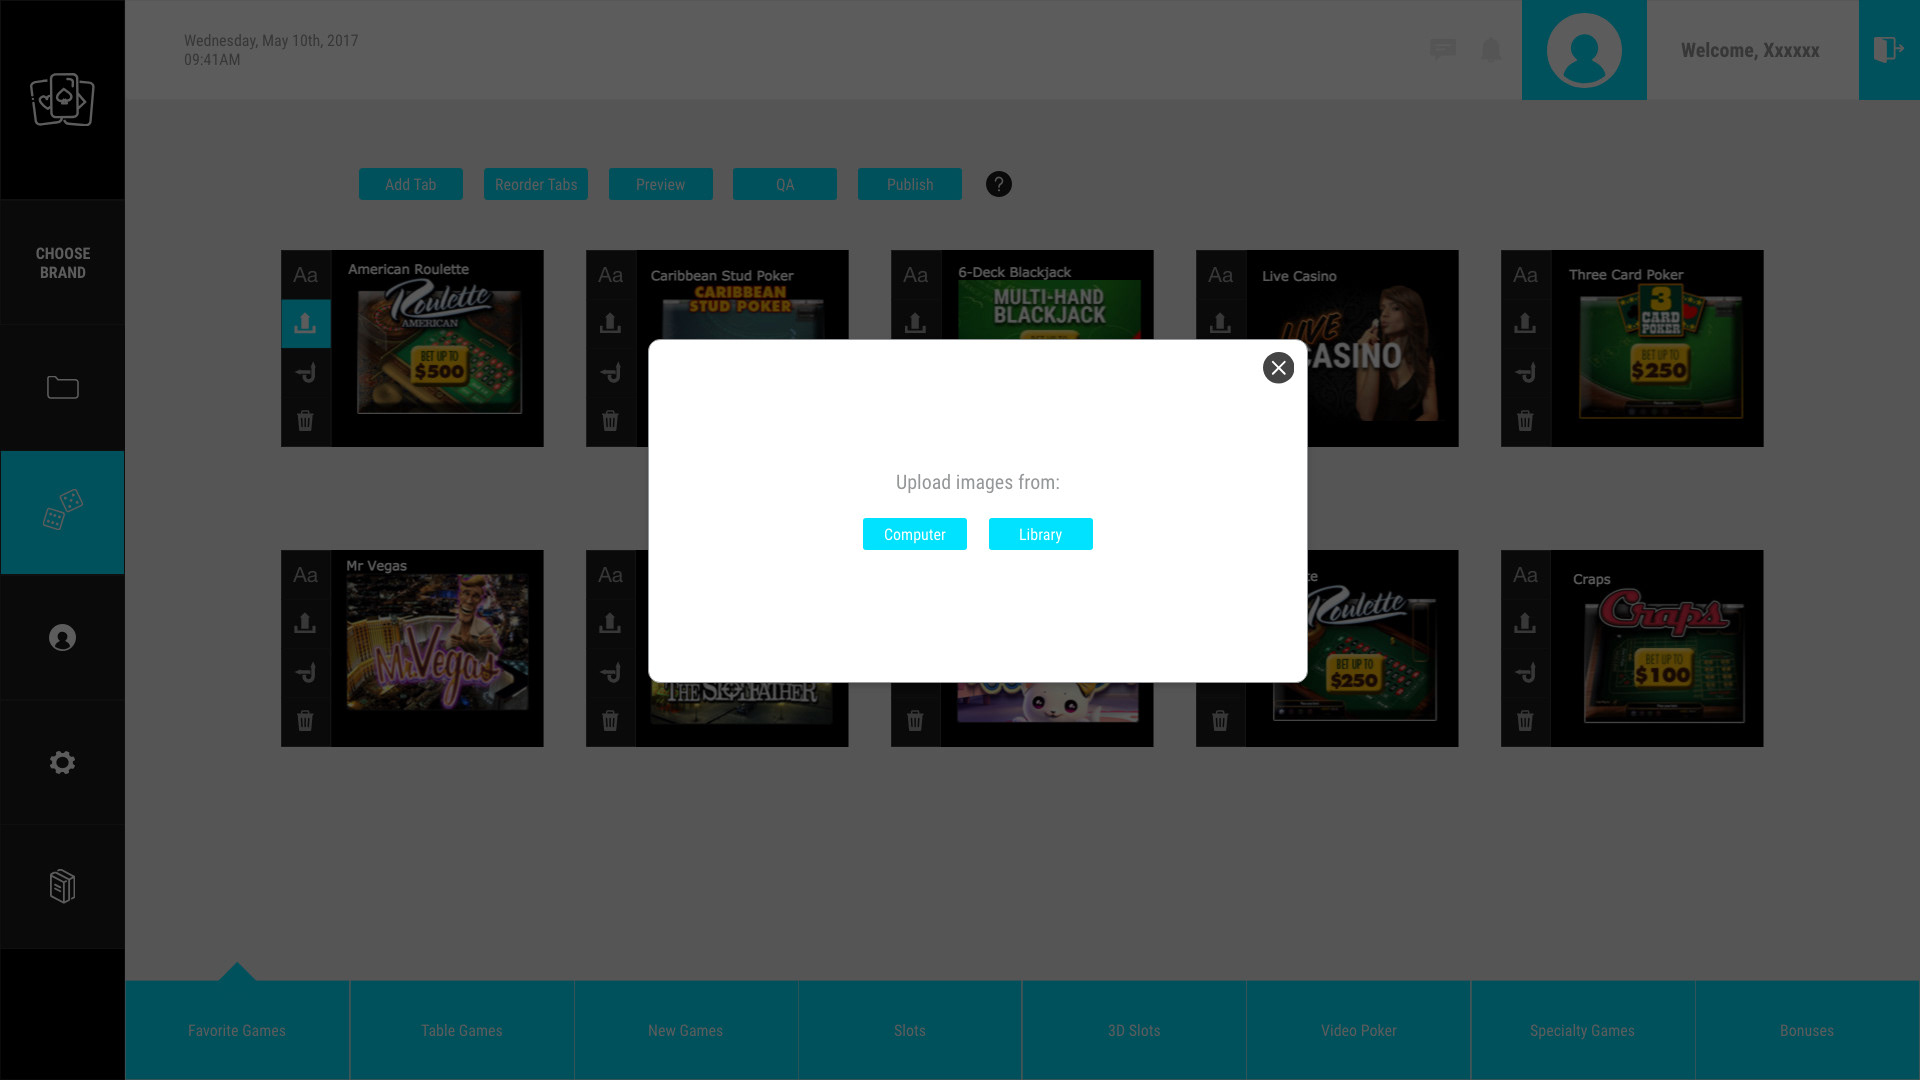The image size is (1920, 1080).
Task: Edit text of Live Casino tile
Action: coord(1220,275)
